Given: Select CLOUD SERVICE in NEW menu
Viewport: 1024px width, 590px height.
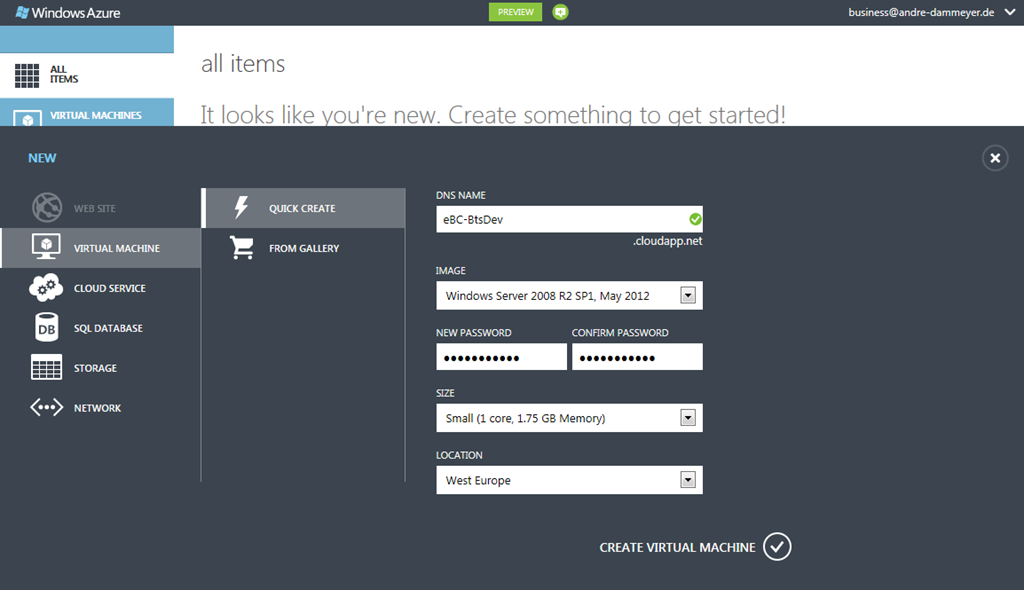Looking at the screenshot, I should point(110,288).
